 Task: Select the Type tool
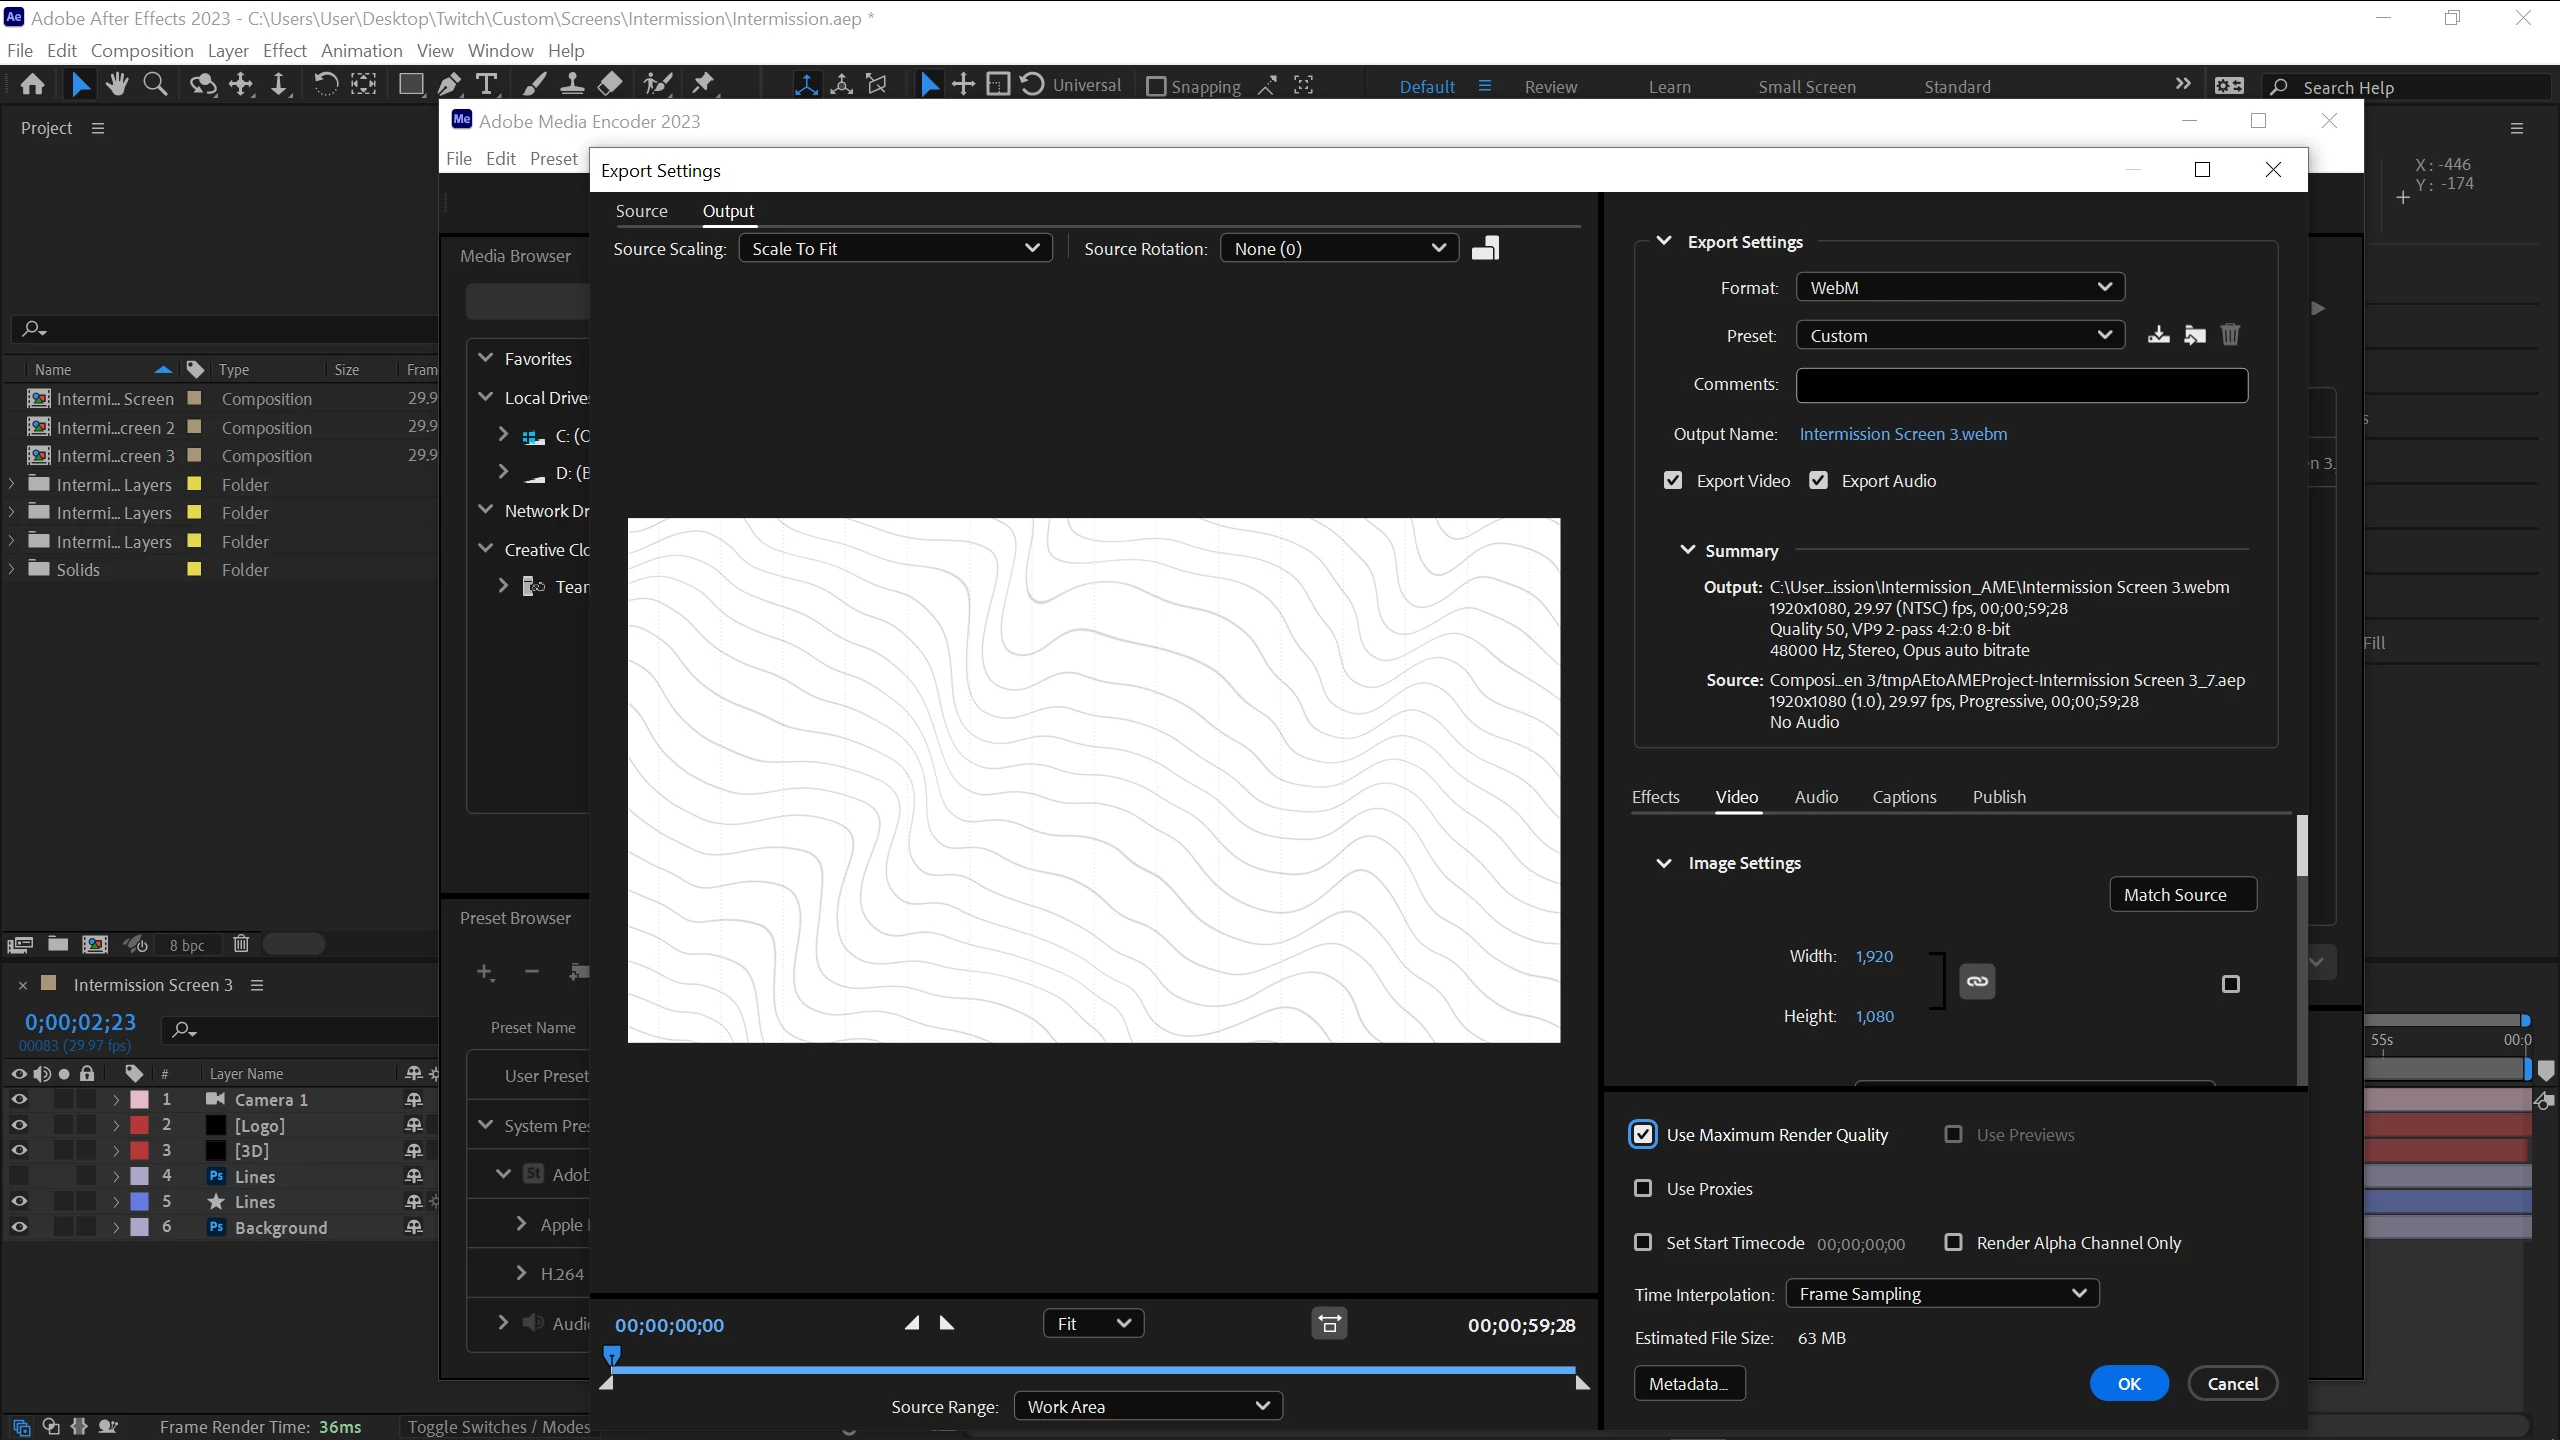point(486,85)
